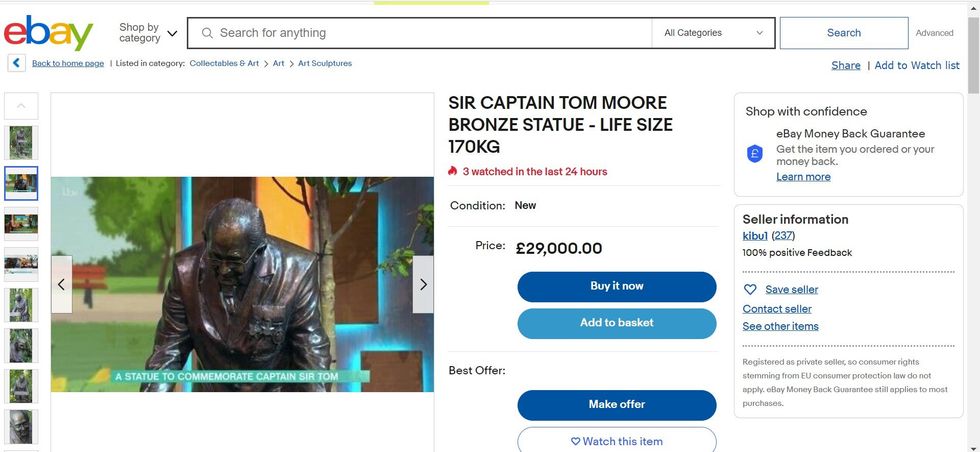Click Add to basket
Viewport: 980px width, 452px height.
tap(616, 323)
